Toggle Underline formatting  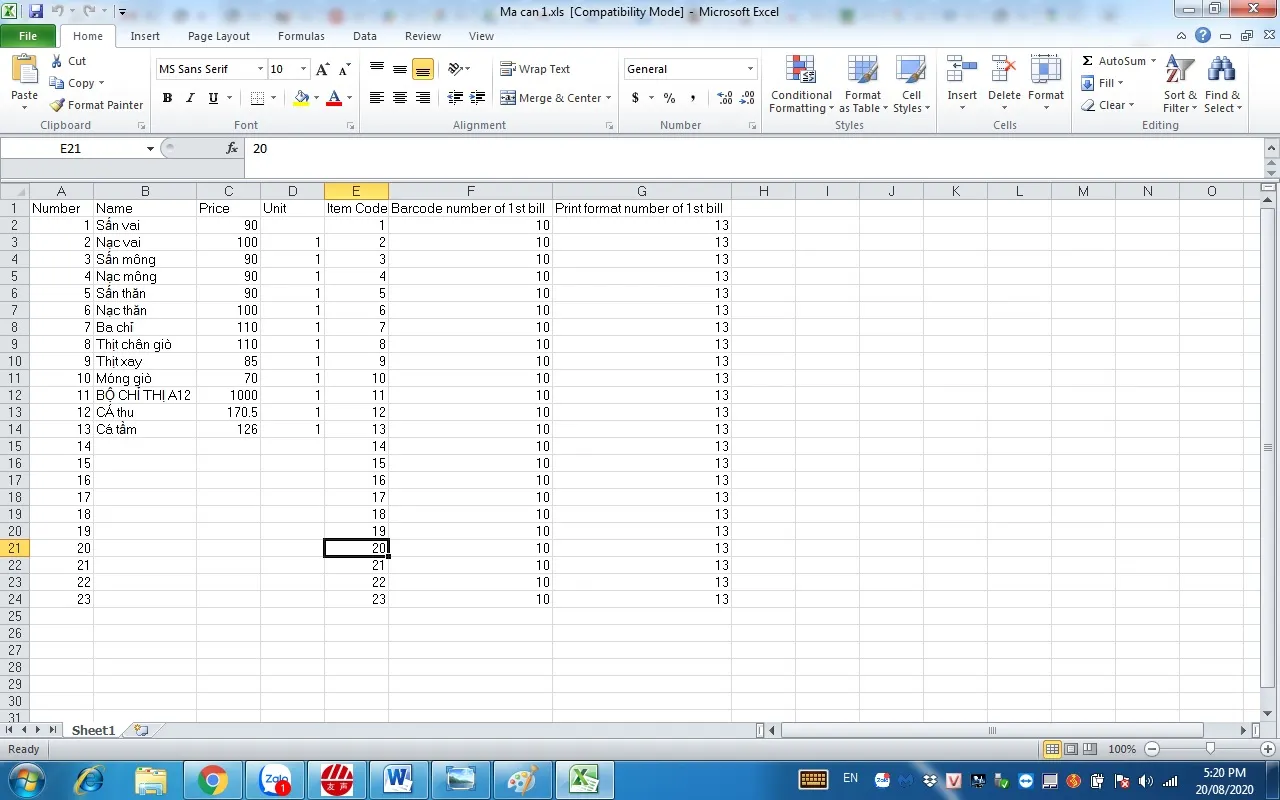click(213, 98)
